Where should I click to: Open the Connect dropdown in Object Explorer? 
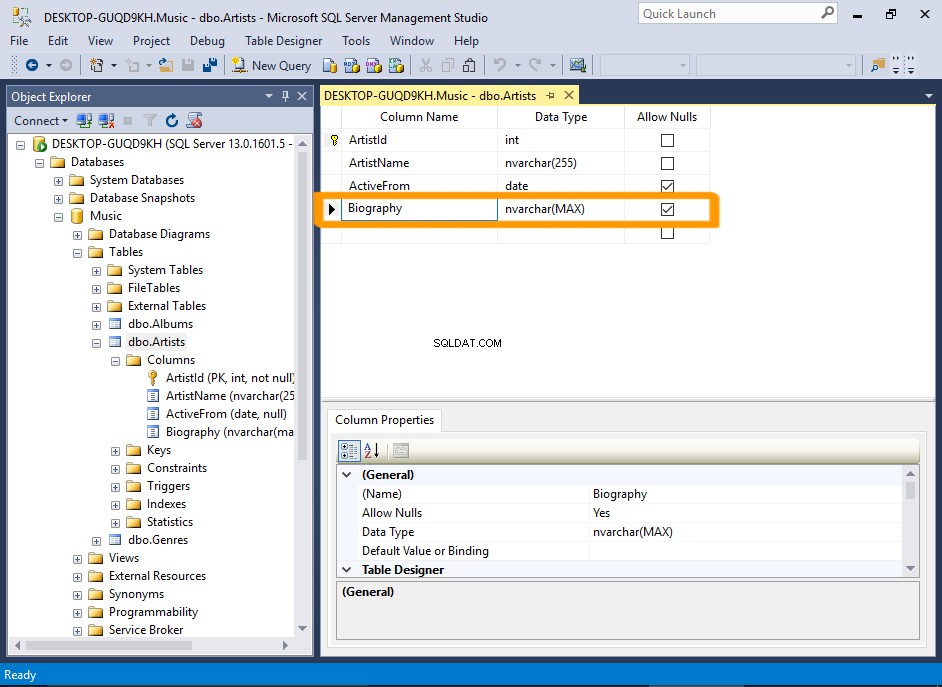click(x=41, y=121)
